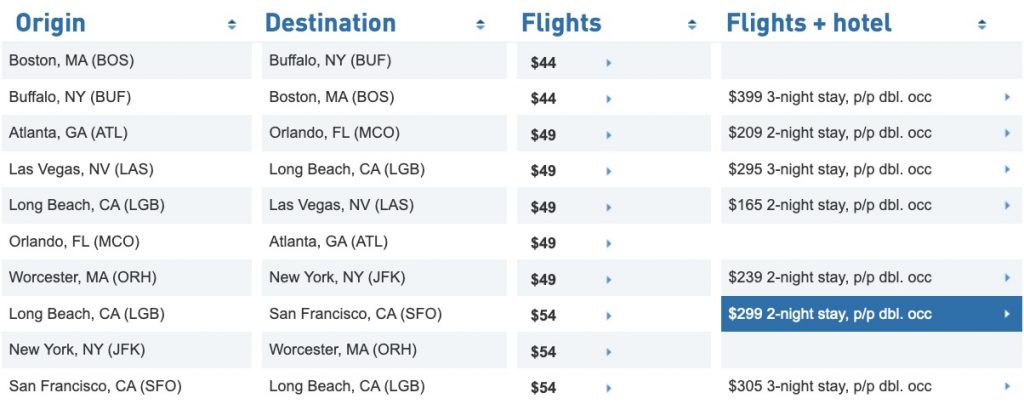Click arrow beside $399 3-night stay package

(x=1007, y=98)
